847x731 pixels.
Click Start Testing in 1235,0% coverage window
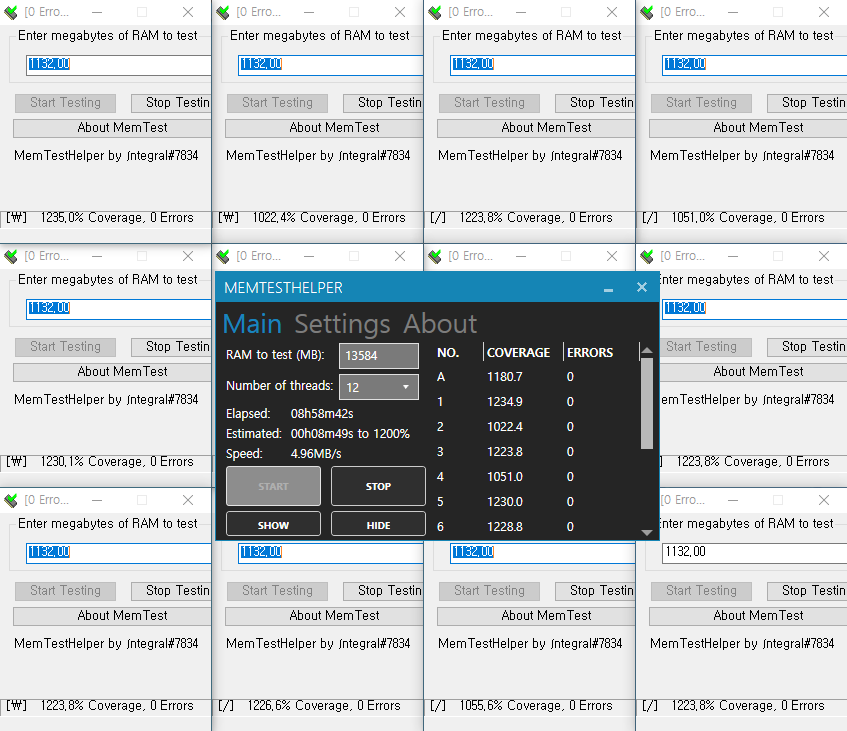[65, 103]
